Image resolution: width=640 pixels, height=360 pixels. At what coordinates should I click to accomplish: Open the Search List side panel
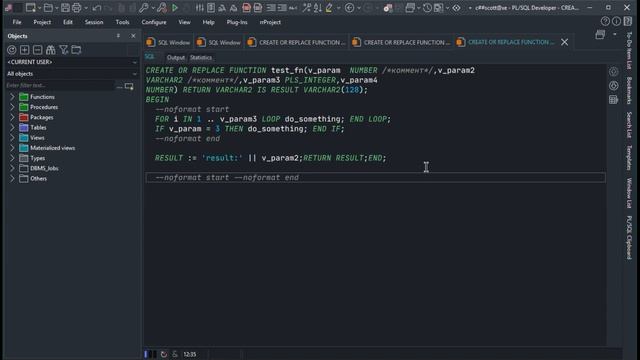[x=629, y=125]
